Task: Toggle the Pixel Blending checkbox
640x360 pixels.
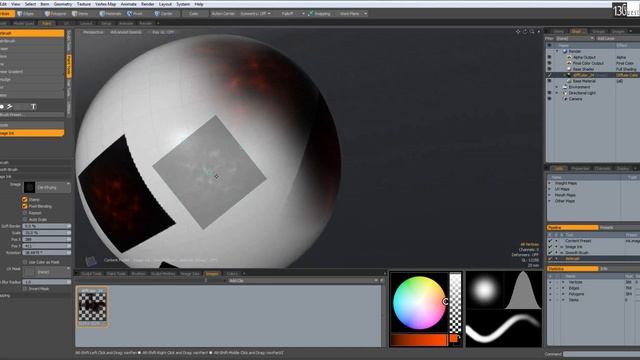Action: pyautogui.click(x=25, y=206)
